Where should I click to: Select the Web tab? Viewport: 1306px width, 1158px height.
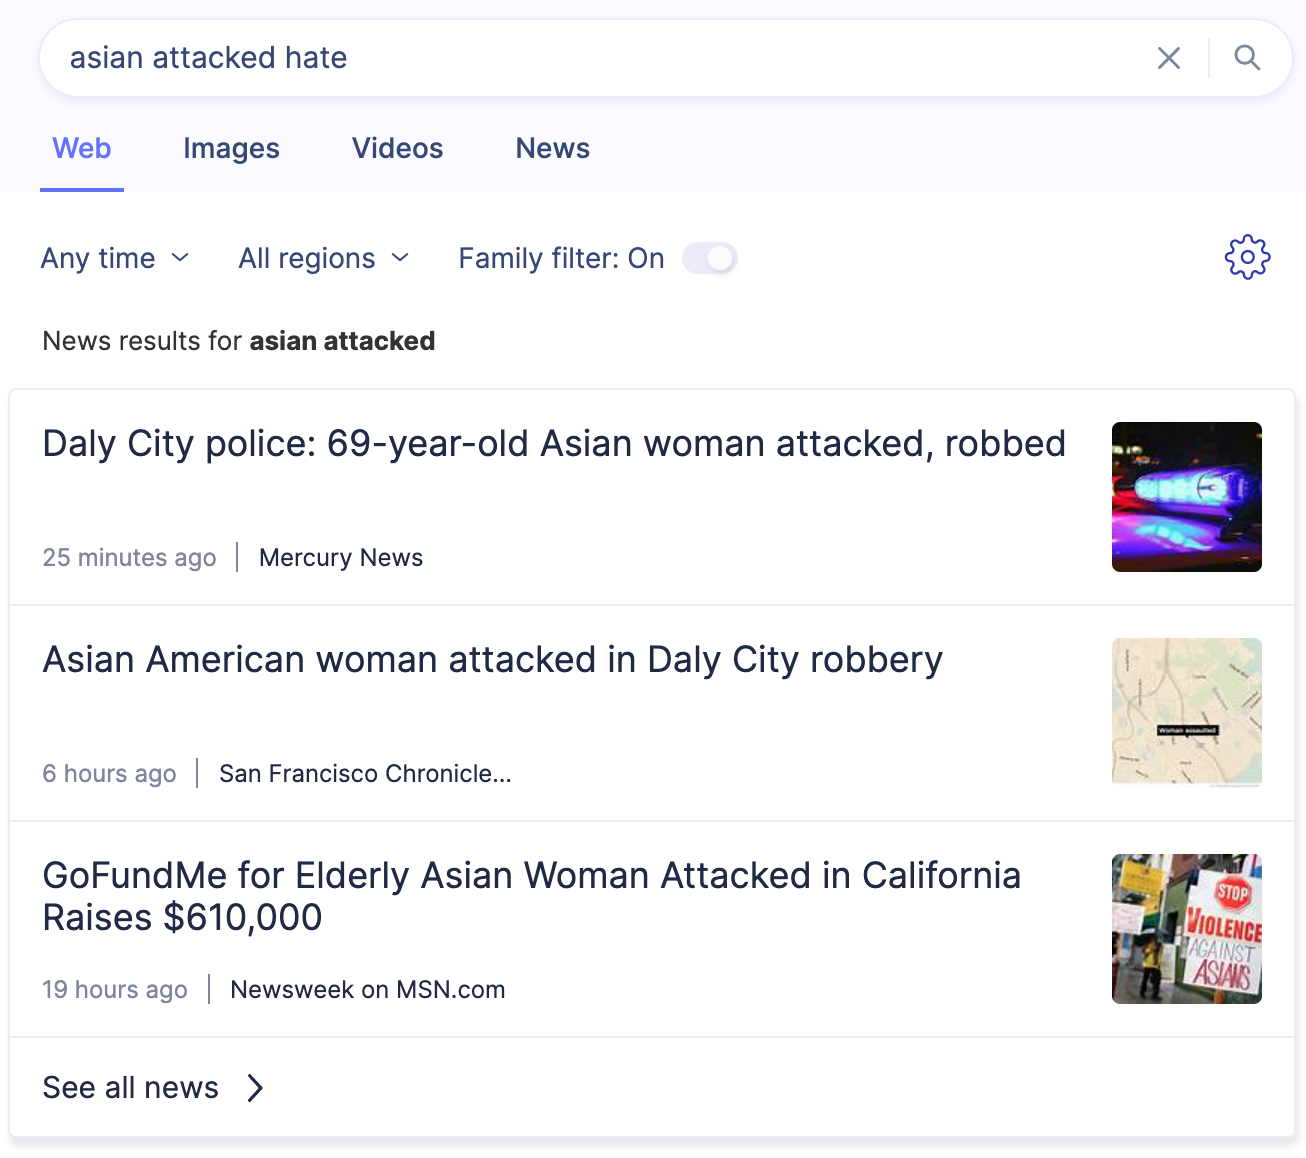pyautogui.click(x=82, y=148)
